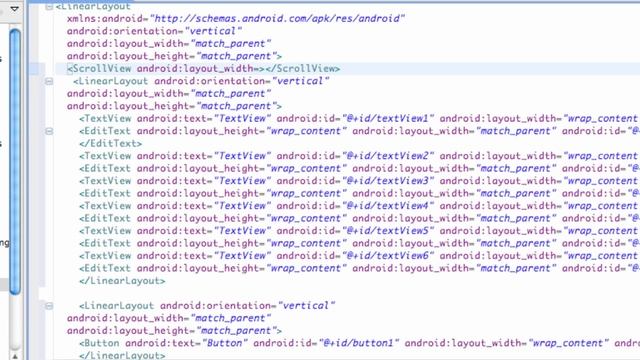Screen dimensions: 640x360
Task: Click the TextView line with id textView1
Action: point(359,119)
